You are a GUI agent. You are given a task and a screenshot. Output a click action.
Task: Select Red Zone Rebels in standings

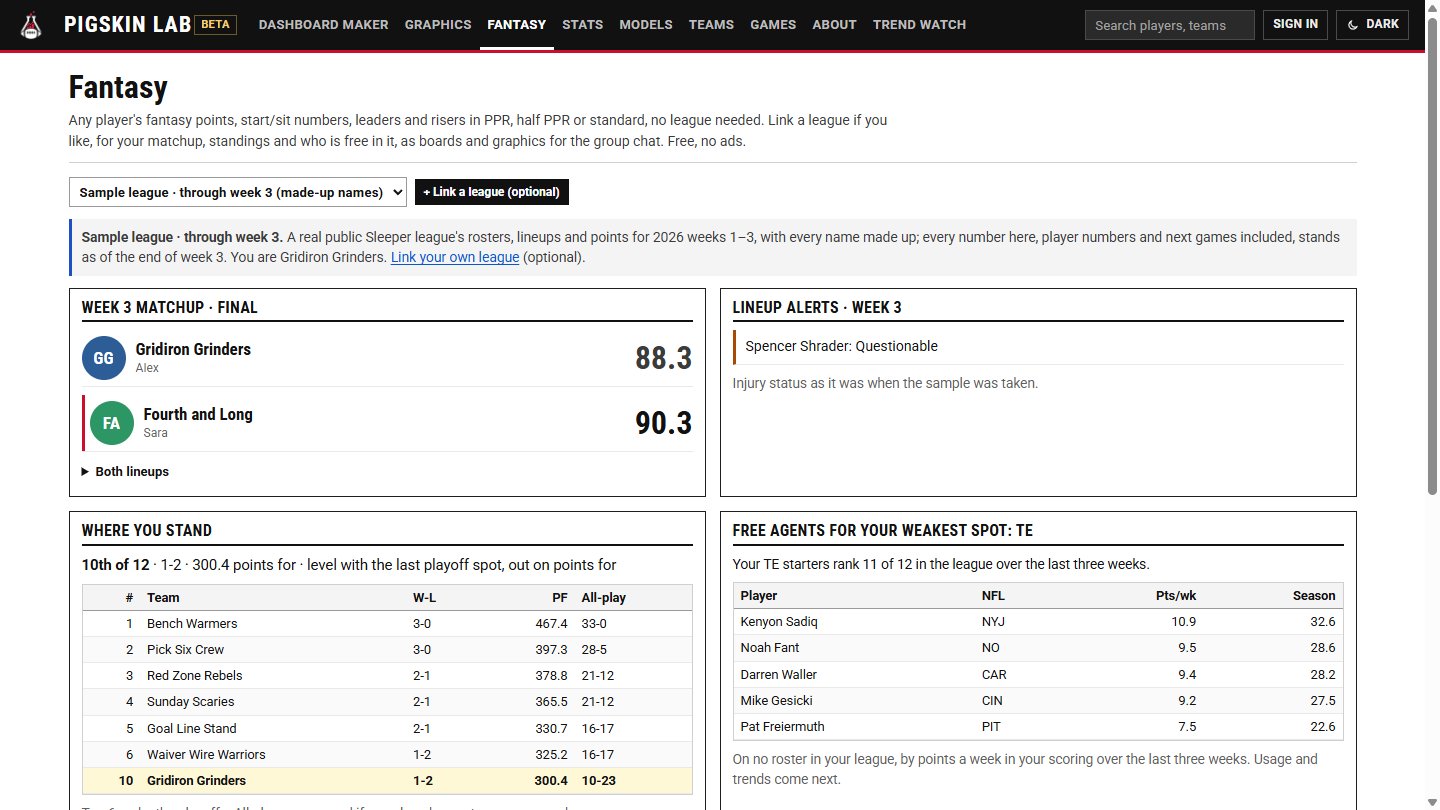pos(194,676)
